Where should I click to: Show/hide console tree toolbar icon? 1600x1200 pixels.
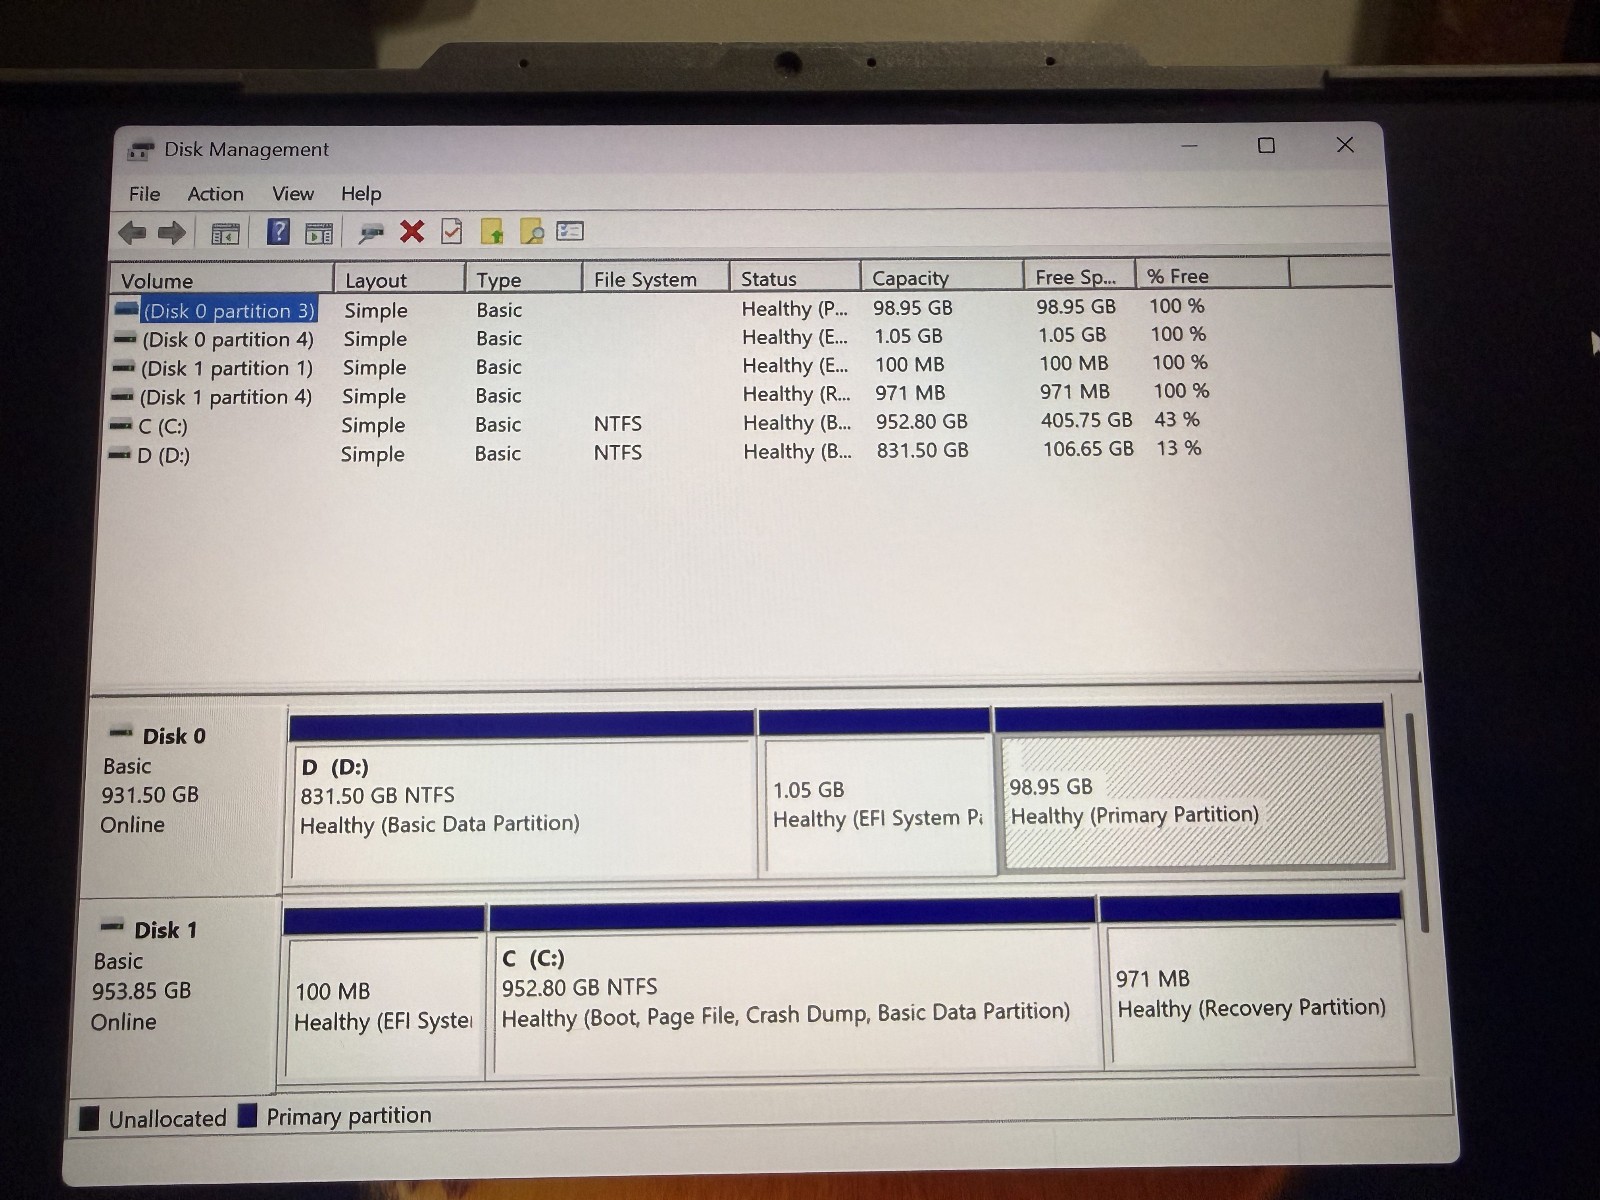225,234
